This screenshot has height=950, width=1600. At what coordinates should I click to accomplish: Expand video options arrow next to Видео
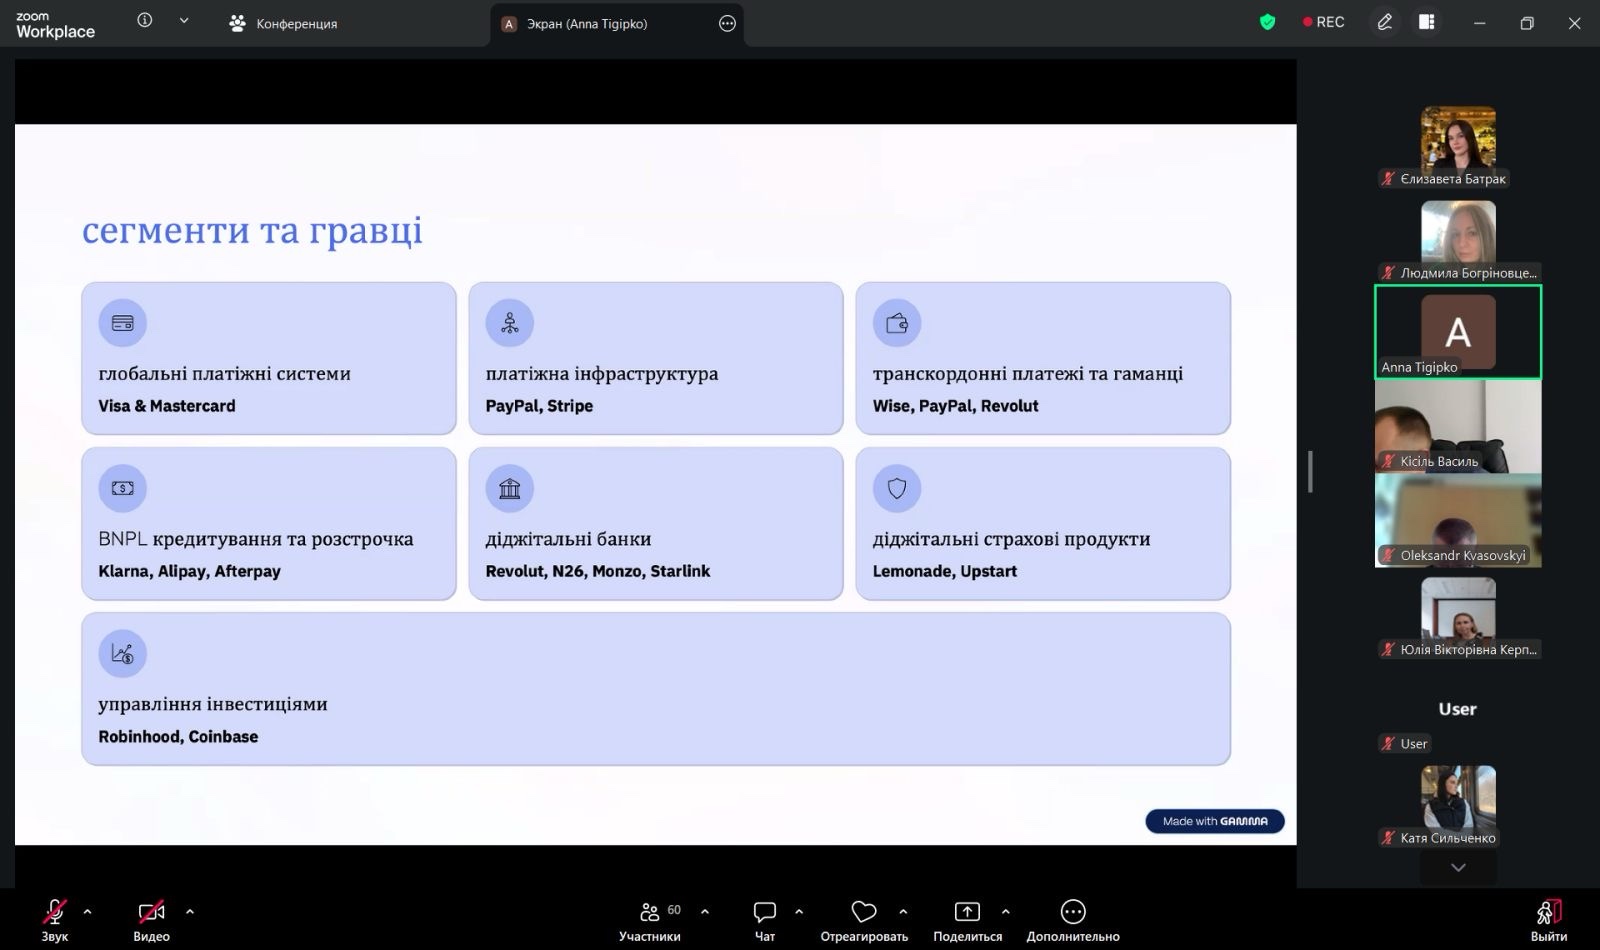tap(190, 911)
